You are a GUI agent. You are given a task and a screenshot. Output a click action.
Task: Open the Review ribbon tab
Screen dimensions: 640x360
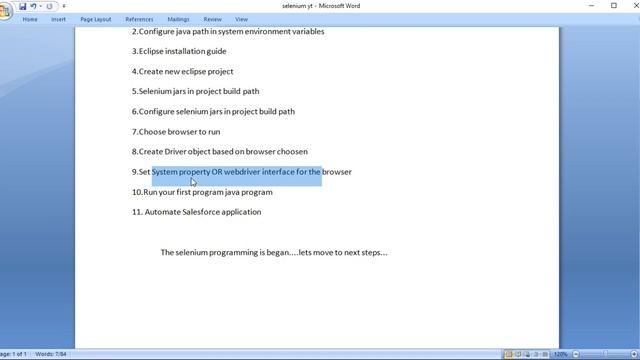[x=212, y=19]
